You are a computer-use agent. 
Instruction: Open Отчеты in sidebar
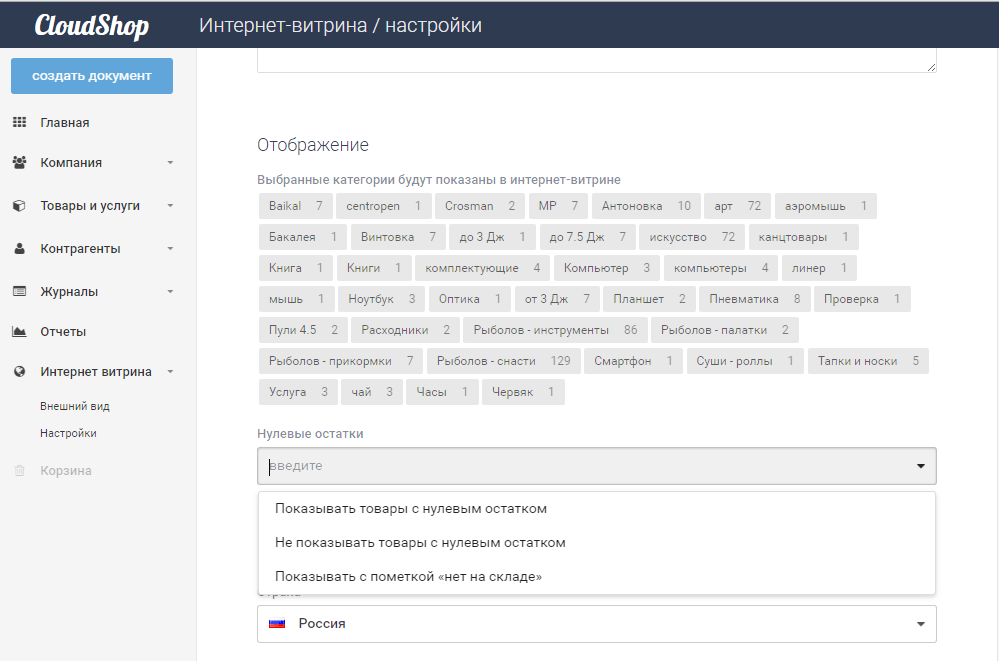coord(63,331)
